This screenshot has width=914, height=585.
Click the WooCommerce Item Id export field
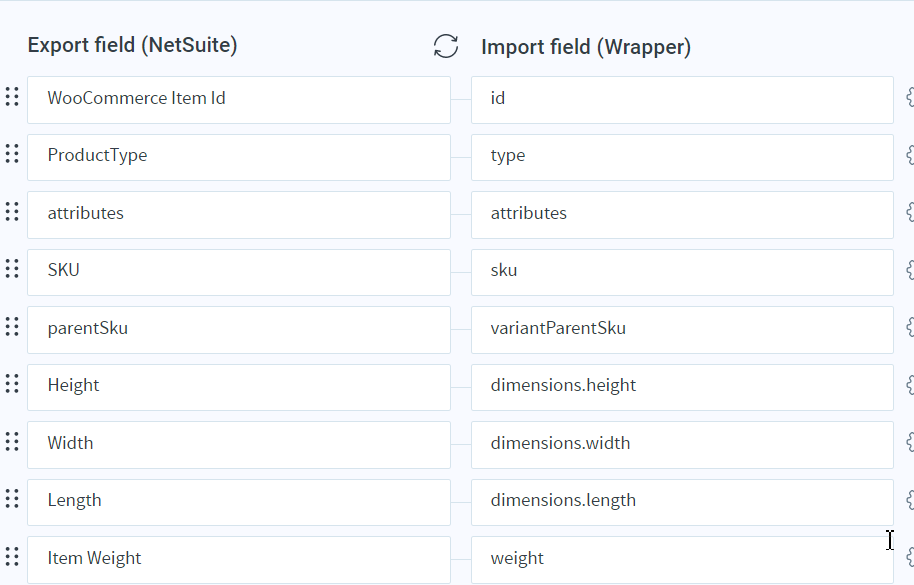pyautogui.click(x=238, y=99)
